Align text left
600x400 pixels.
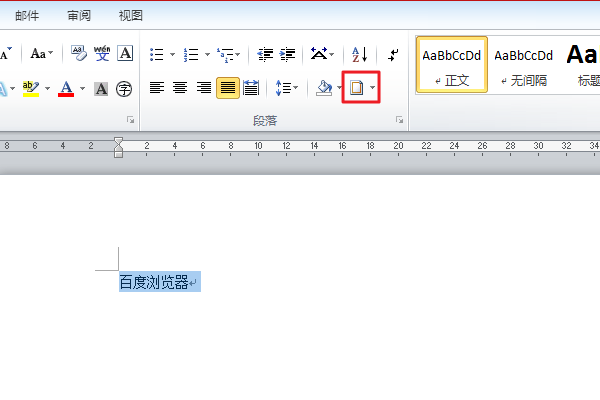[157, 88]
